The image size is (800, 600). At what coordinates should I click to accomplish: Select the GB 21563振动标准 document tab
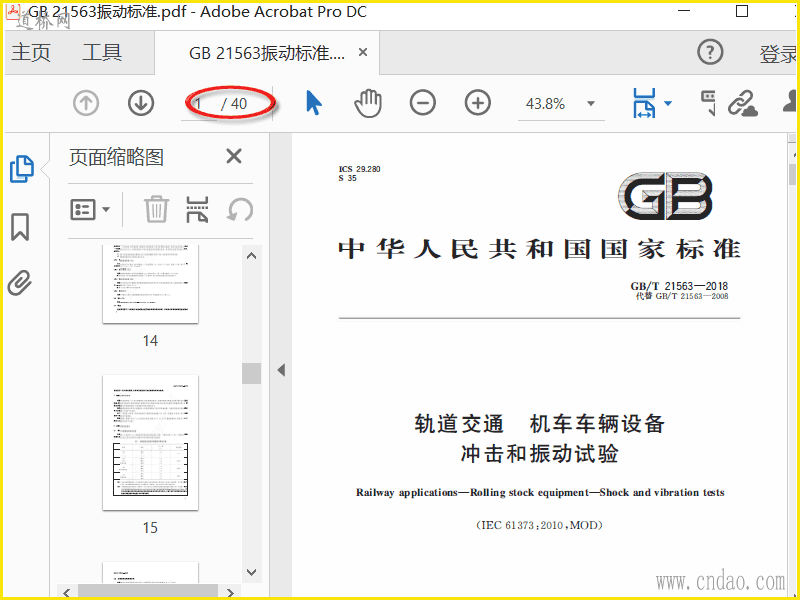click(266, 53)
